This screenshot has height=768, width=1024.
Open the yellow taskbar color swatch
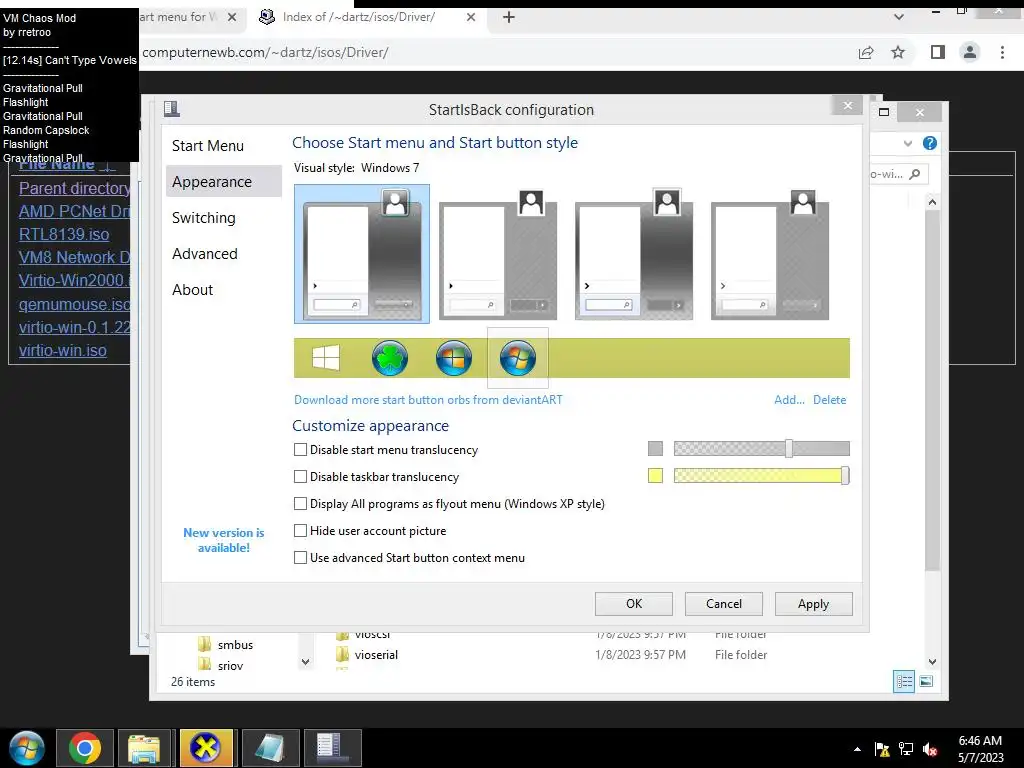(x=655, y=475)
